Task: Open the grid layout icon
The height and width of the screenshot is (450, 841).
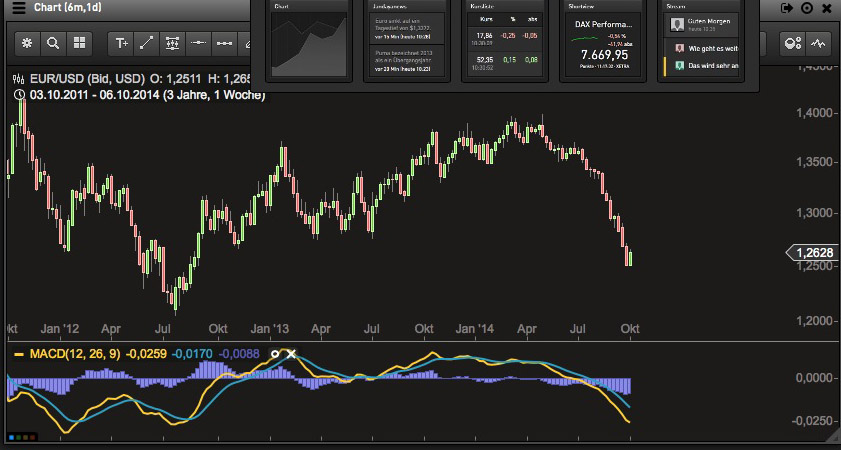Action: pyautogui.click(x=79, y=44)
